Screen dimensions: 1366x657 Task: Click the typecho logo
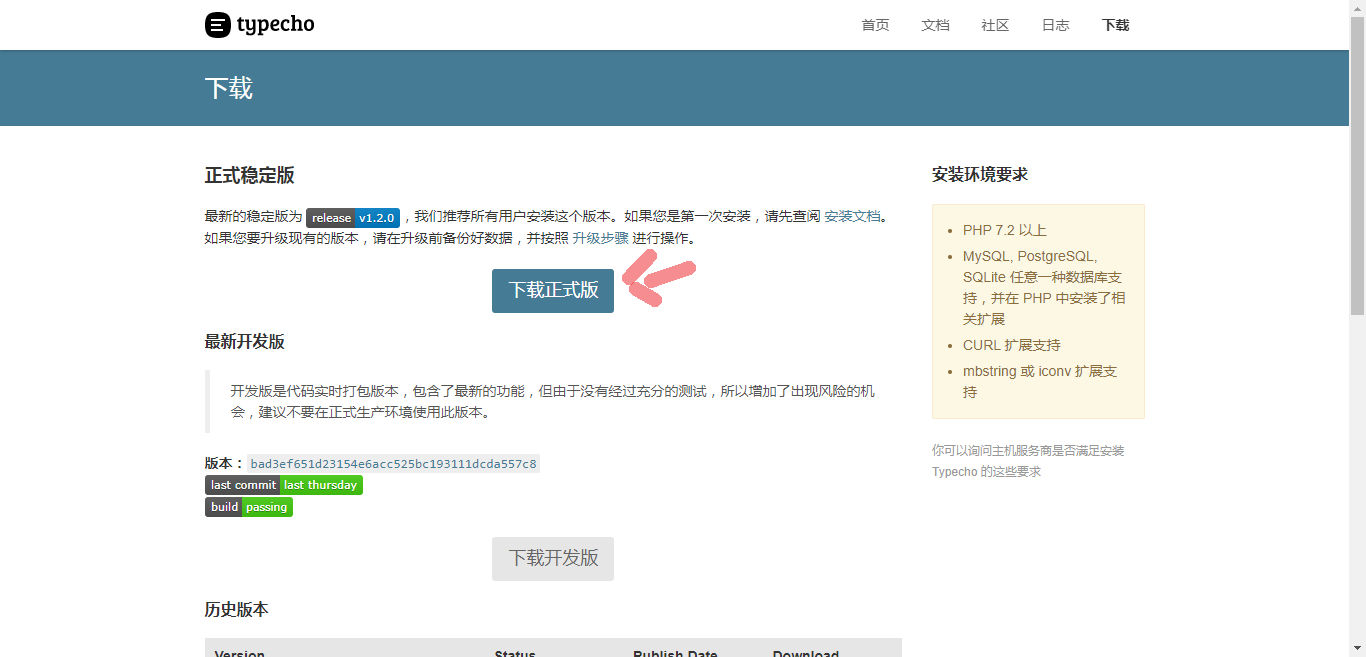(x=260, y=25)
